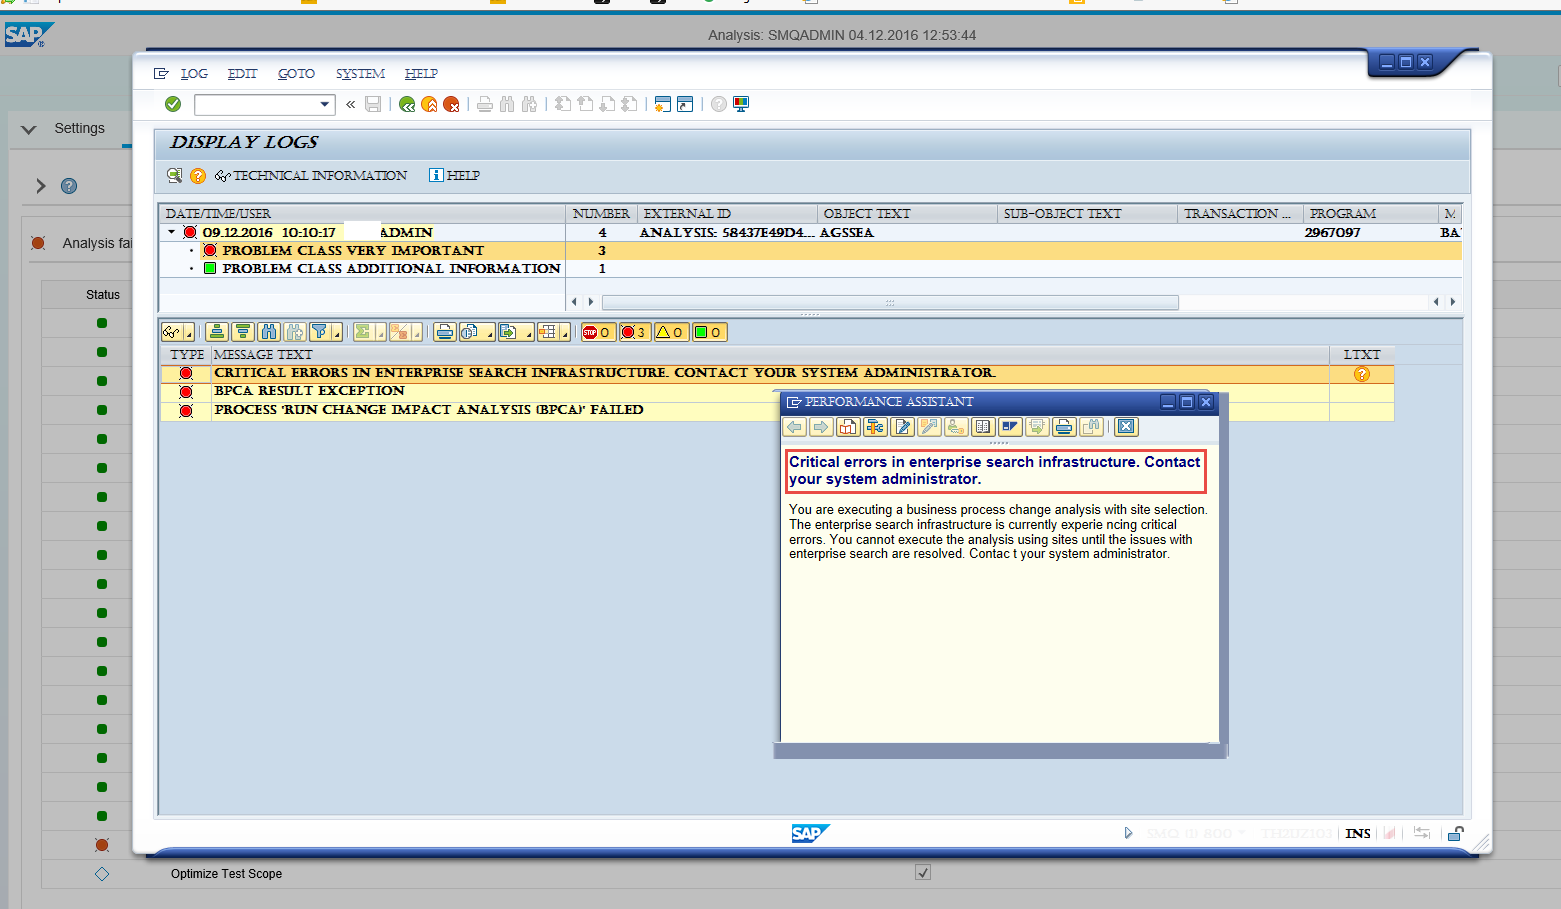Click the Date/Time/User column header
1561x909 pixels.
point(362,214)
